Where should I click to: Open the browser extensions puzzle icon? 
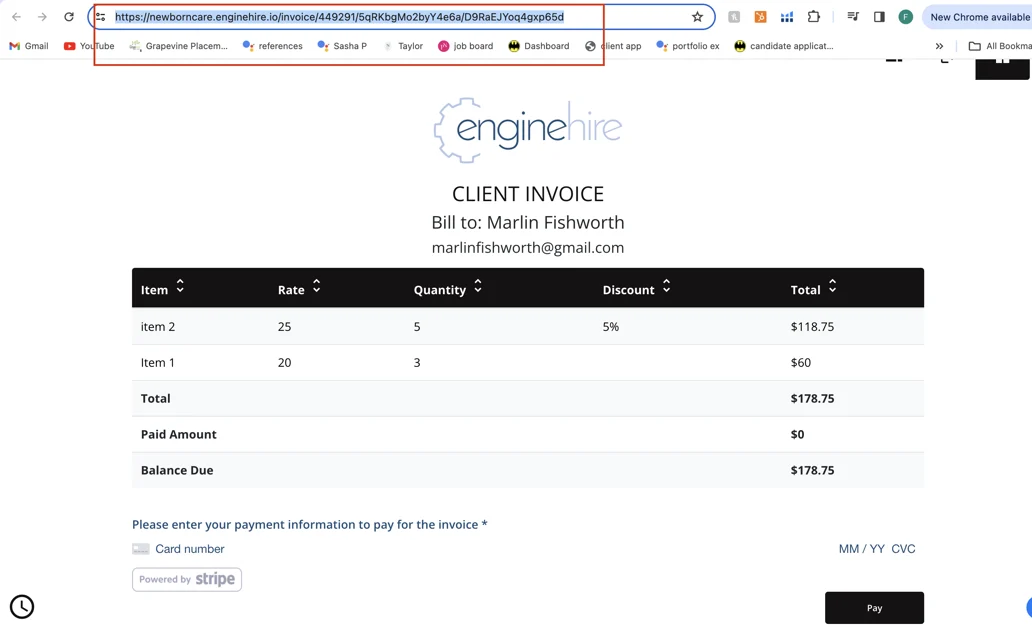click(x=814, y=17)
